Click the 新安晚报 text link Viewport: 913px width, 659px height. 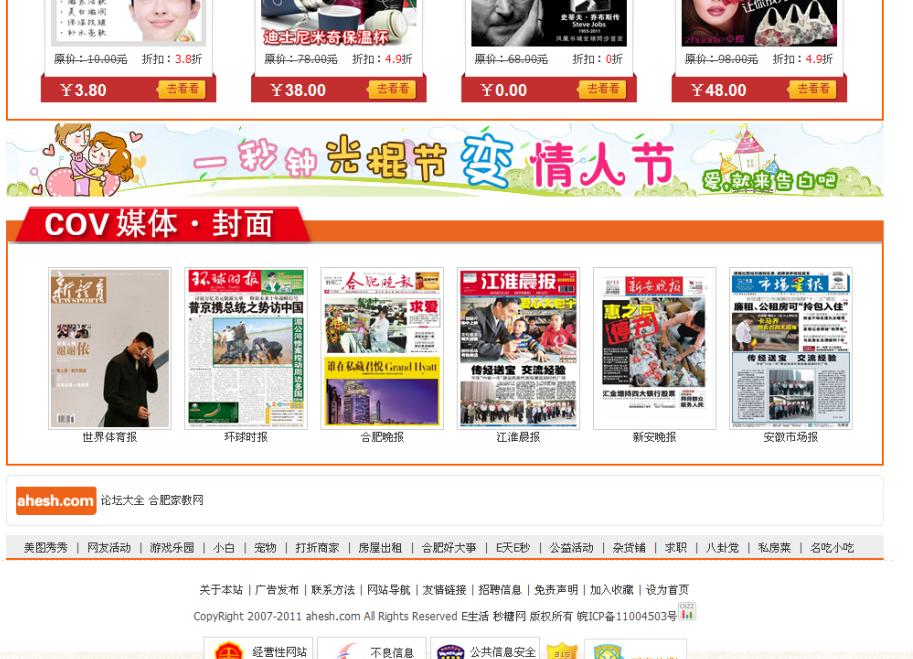654,437
